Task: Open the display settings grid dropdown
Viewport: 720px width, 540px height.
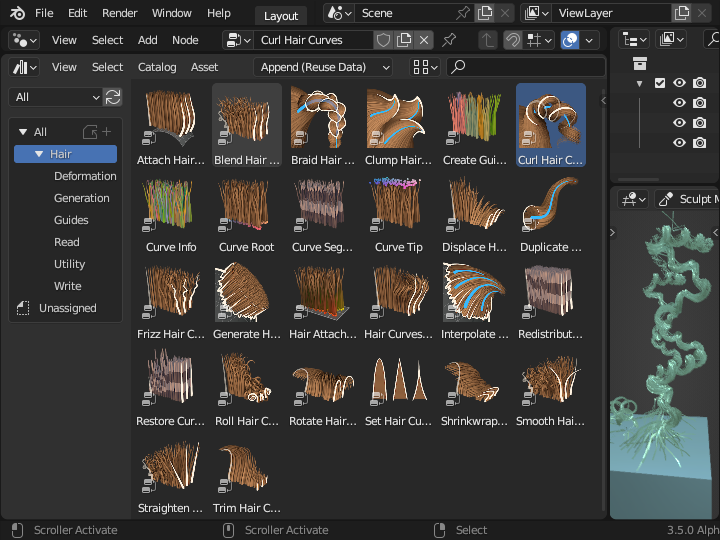Action: pyautogui.click(x=425, y=68)
